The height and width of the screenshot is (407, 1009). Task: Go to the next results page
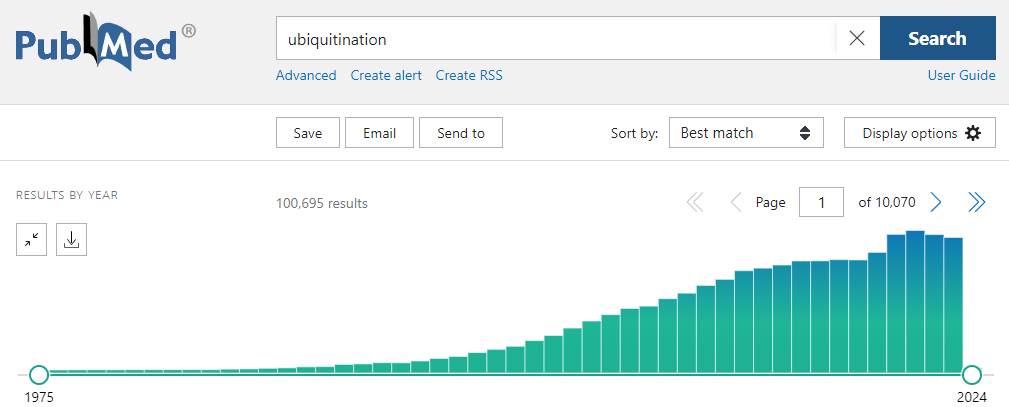click(x=936, y=203)
